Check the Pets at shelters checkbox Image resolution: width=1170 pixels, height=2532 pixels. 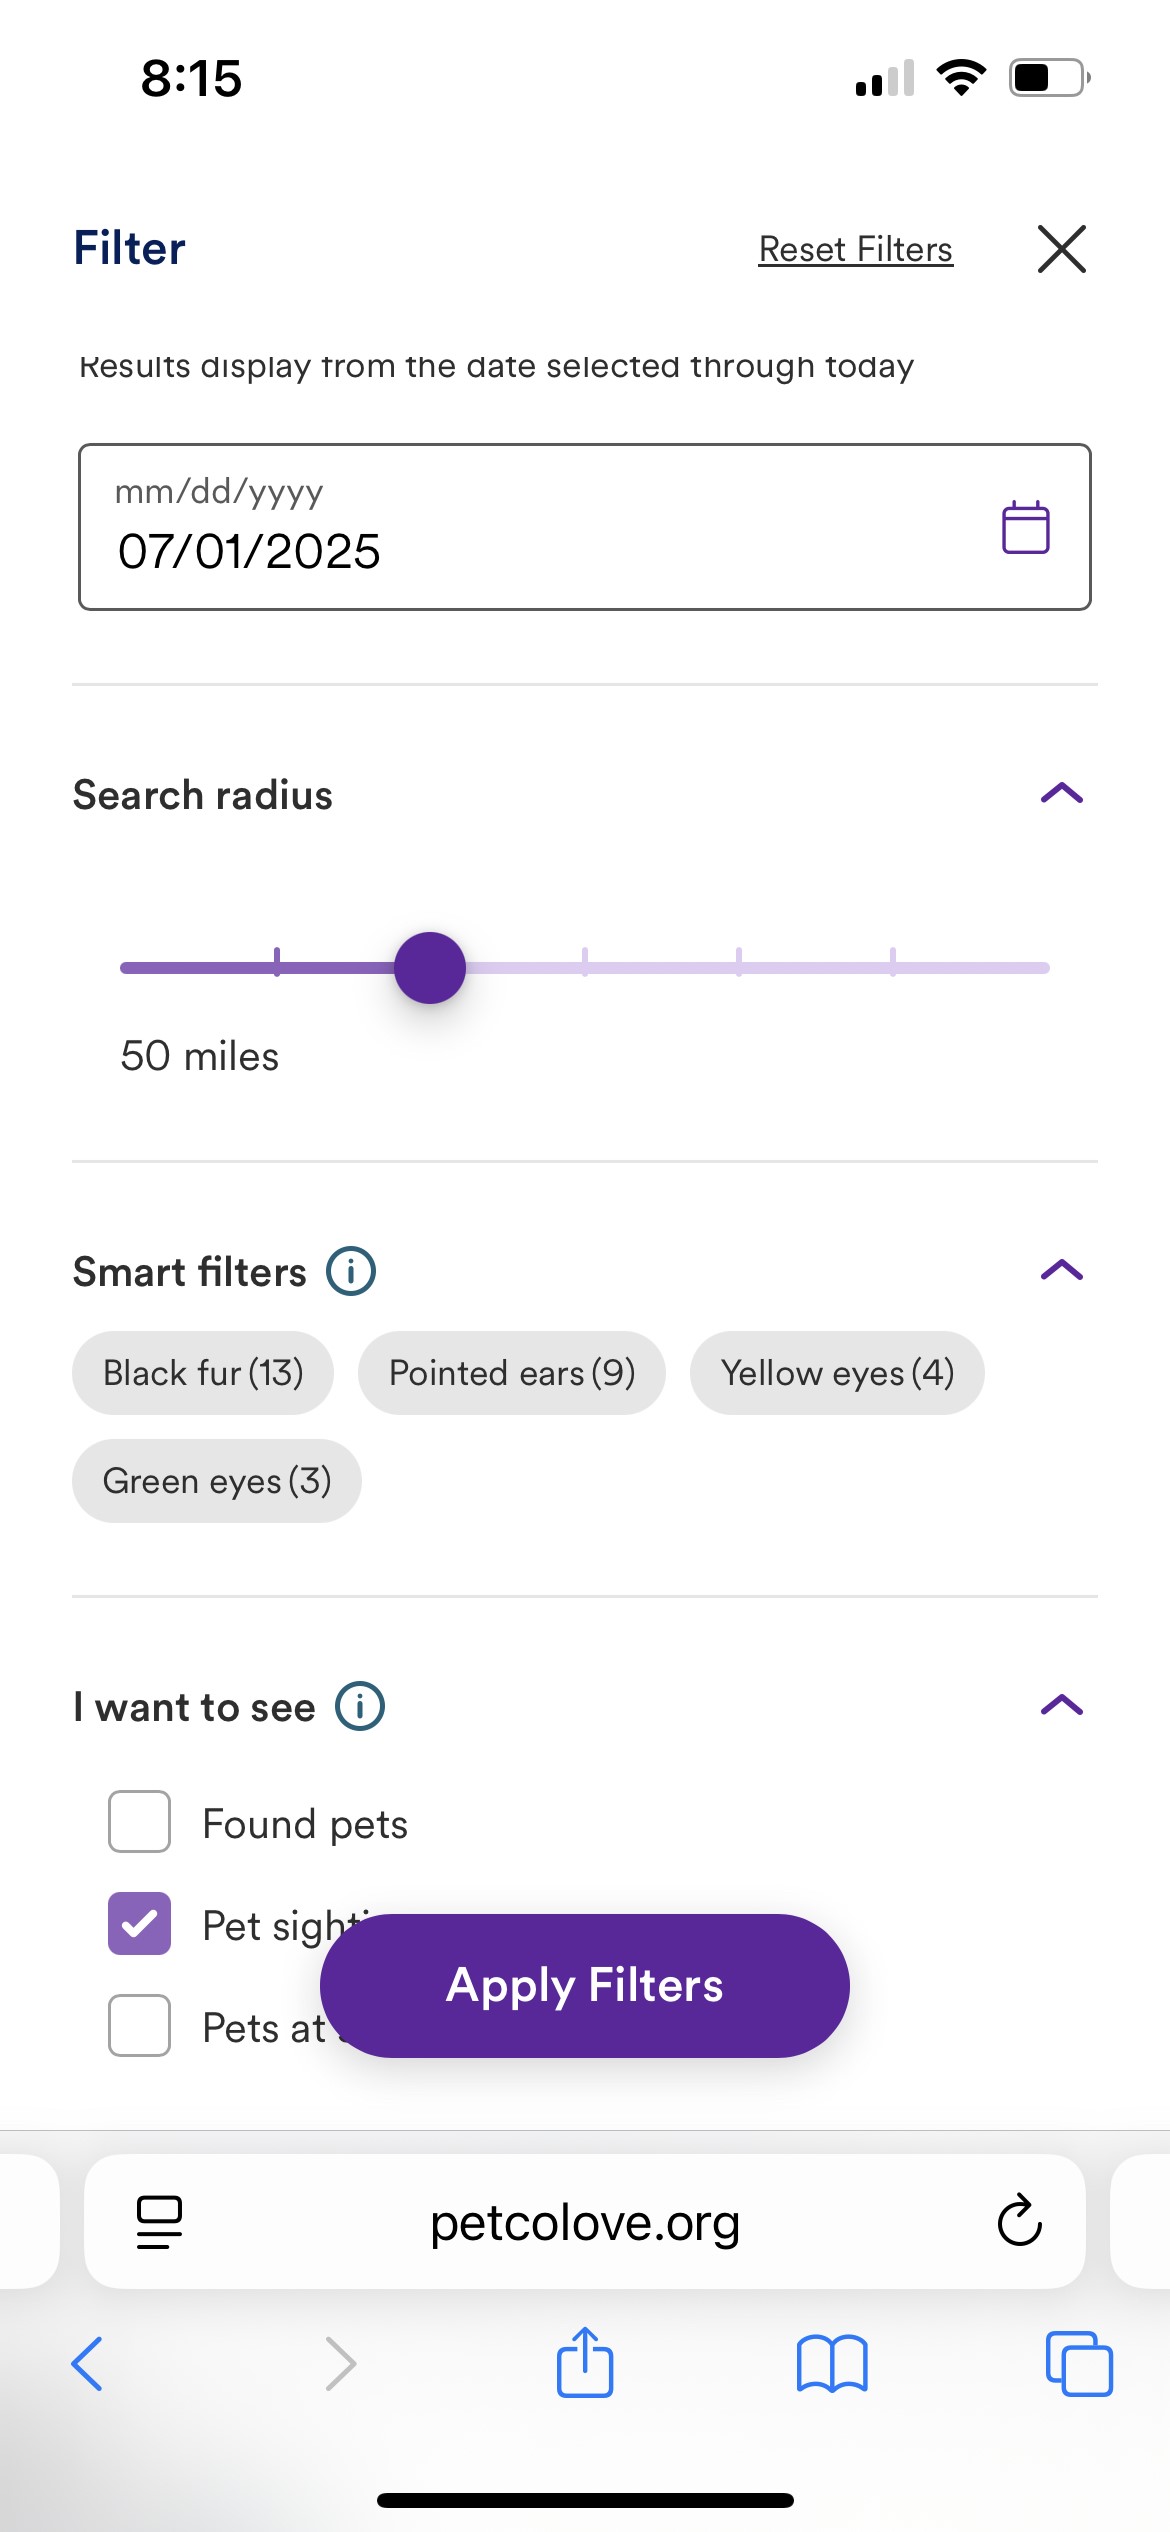point(139,2025)
